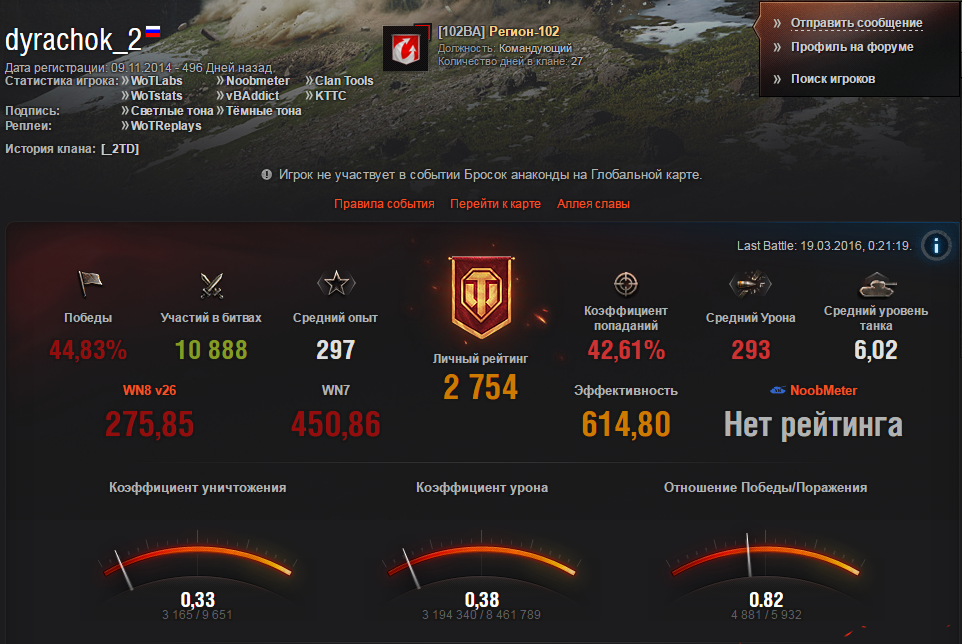962x644 pixels.
Task: Click the blue info icon
Action: coord(936,246)
